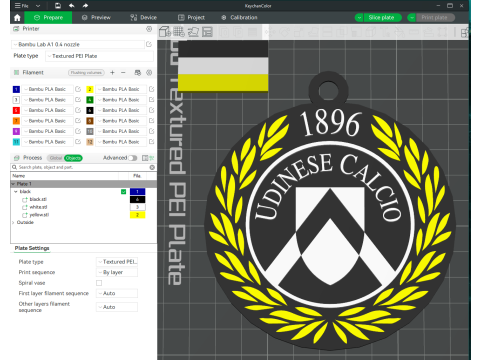Edit filament 6 preset icon

(x=151, y=110)
